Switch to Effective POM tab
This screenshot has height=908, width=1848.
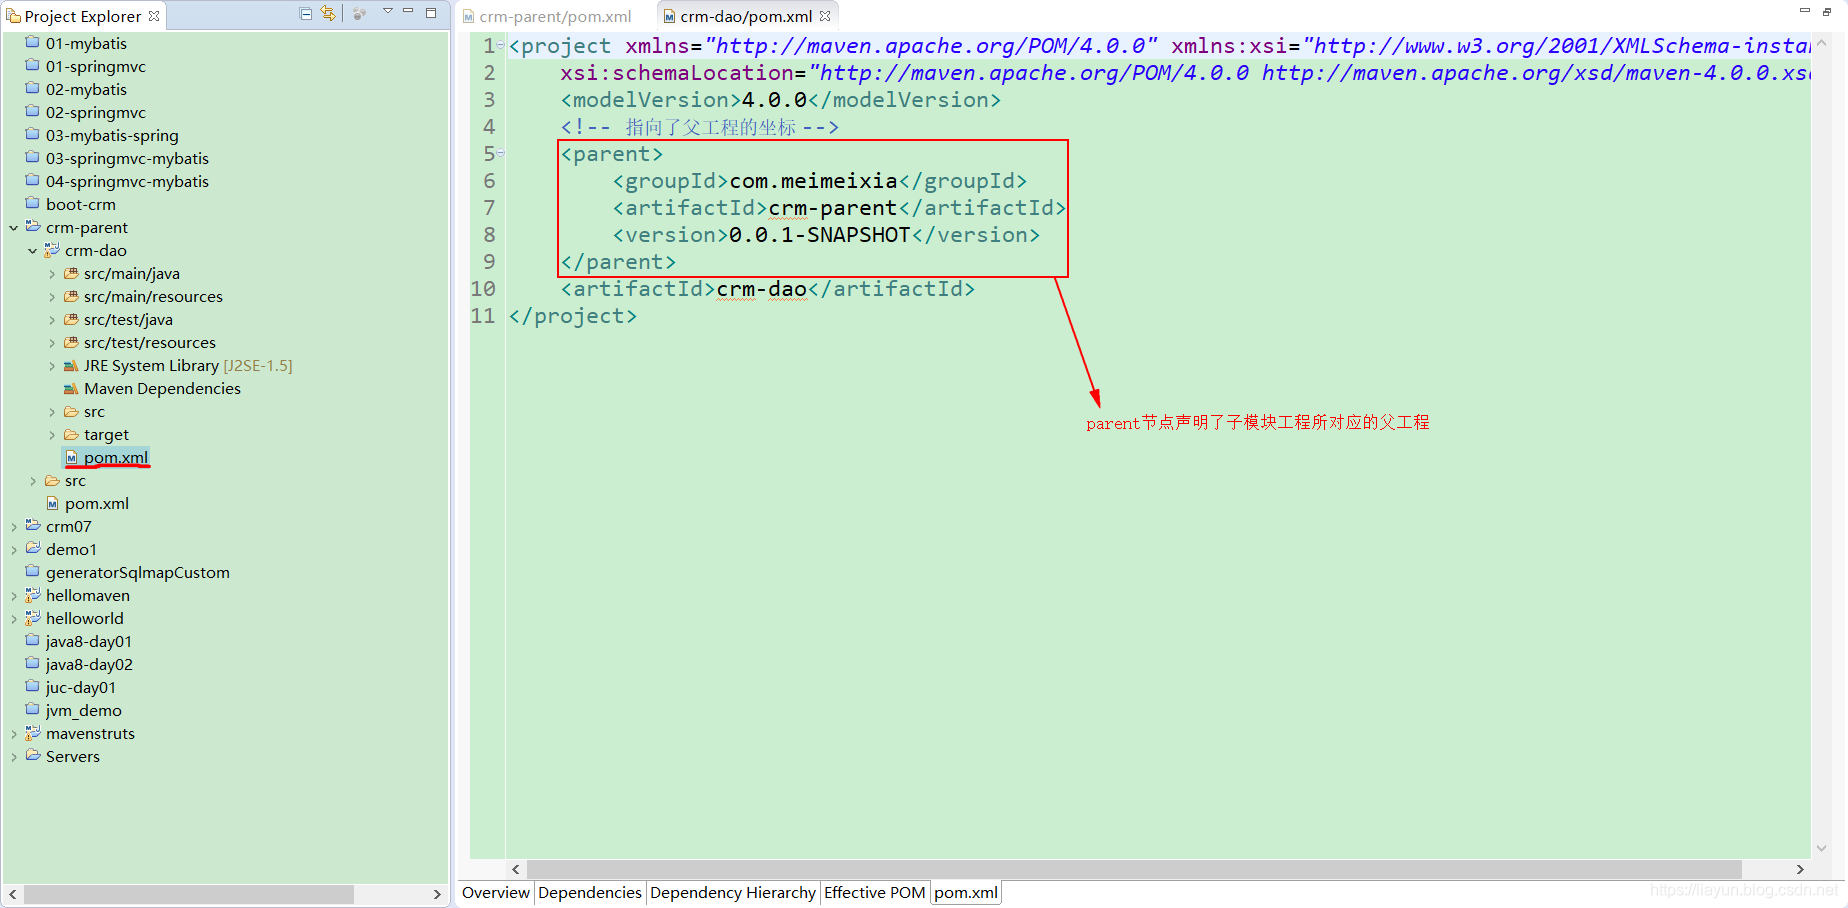click(x=875, y=892)
